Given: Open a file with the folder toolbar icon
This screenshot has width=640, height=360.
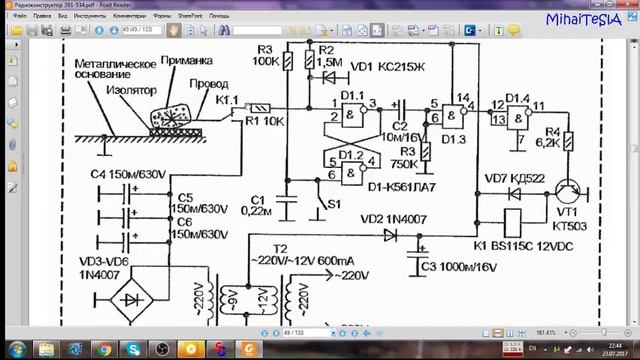Looking at the screenshot, I should (17, 31).
